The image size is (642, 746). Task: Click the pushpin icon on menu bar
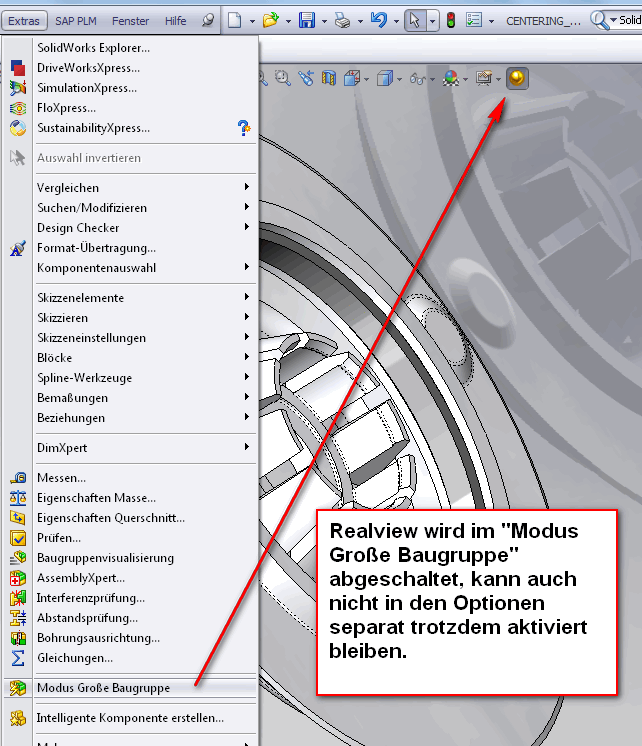click(207, 20)
